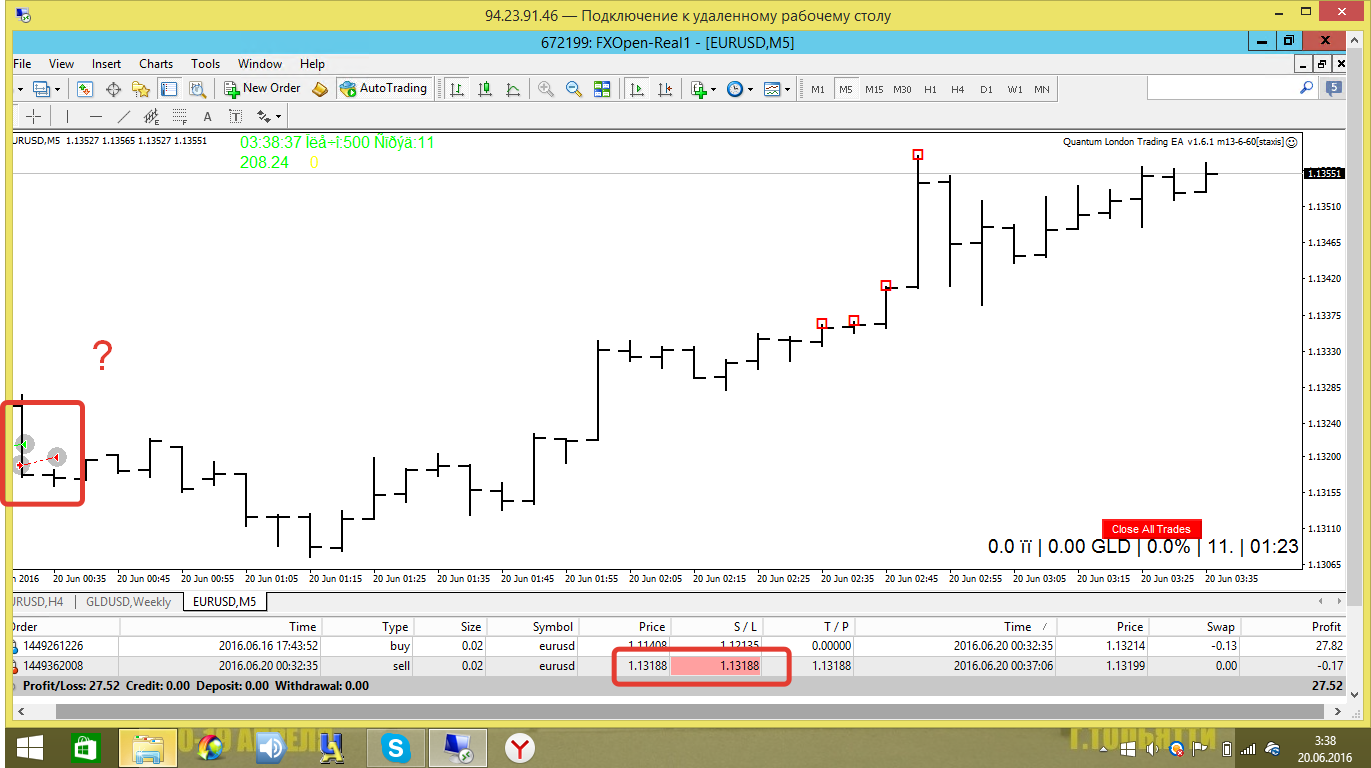Switch to the GLDUSD,Weekly chart tab
The height and width of the screenshot is (768, 1371).
(x=128, y=602)
